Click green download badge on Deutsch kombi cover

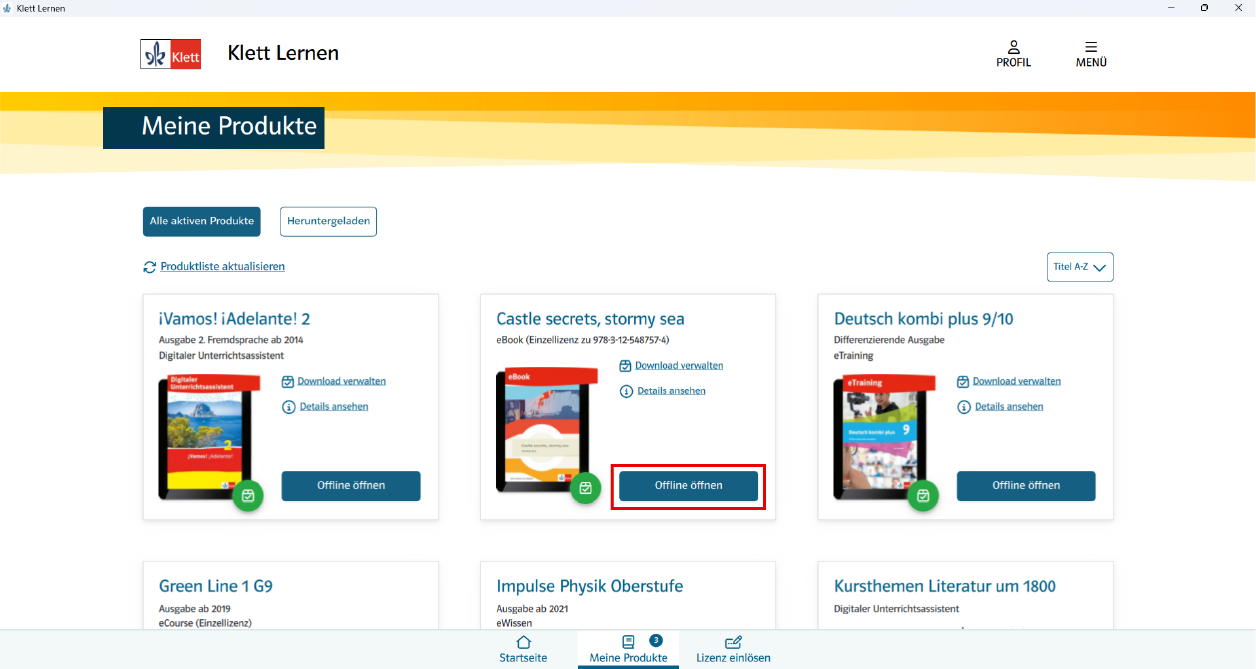[923, 495]
